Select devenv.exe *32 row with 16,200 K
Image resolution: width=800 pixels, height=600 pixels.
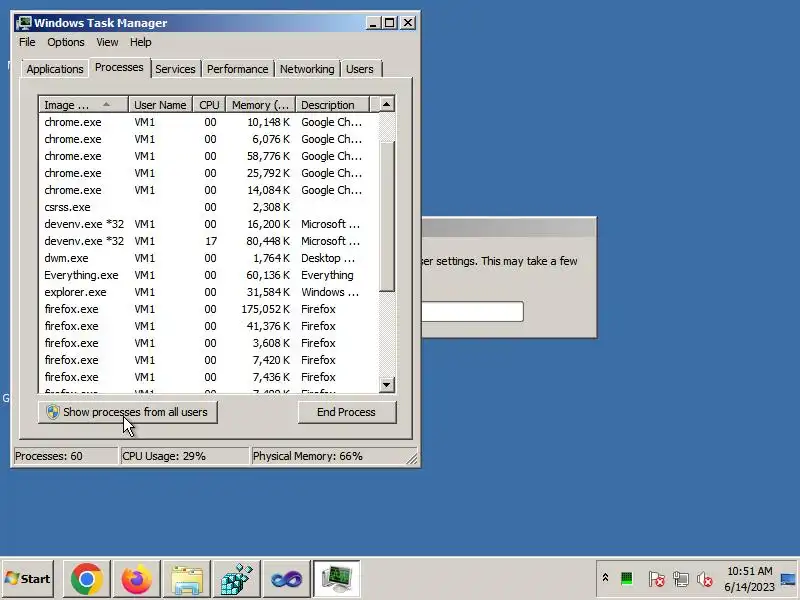tap(209, 224)
